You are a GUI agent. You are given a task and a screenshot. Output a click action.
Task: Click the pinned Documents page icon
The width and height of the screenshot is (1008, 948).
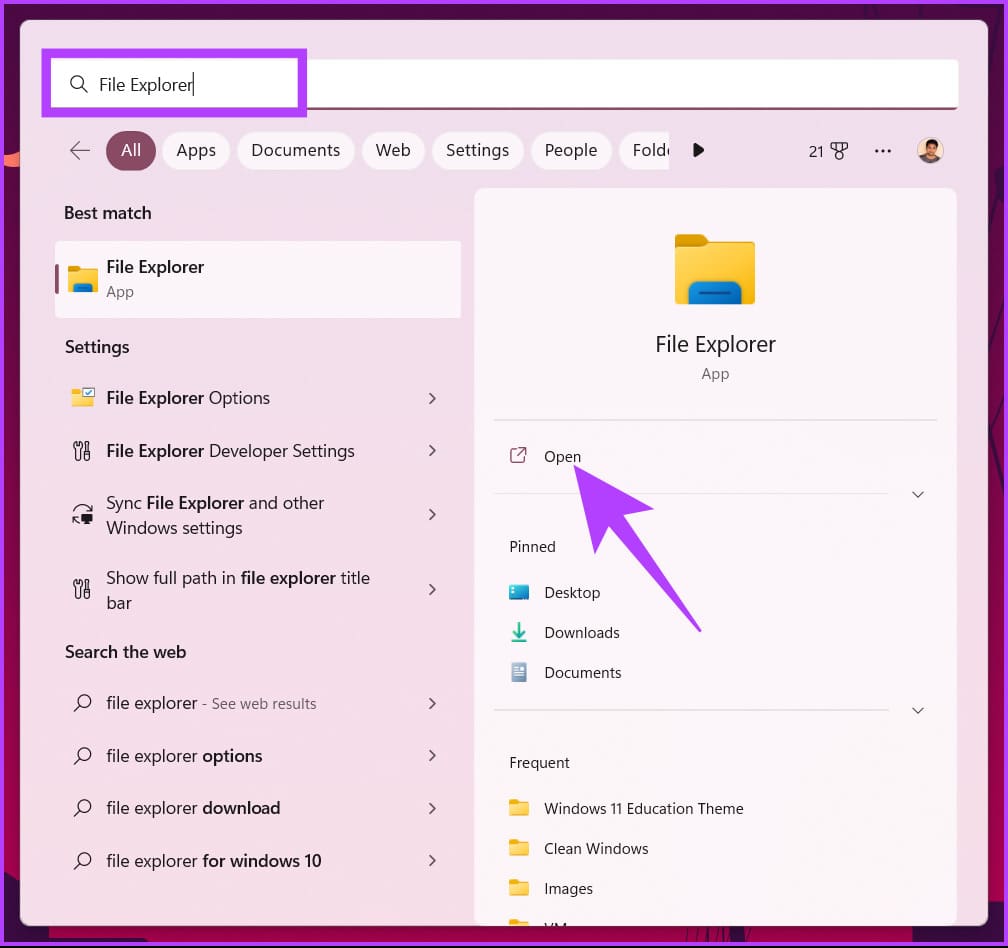[519, 672]
